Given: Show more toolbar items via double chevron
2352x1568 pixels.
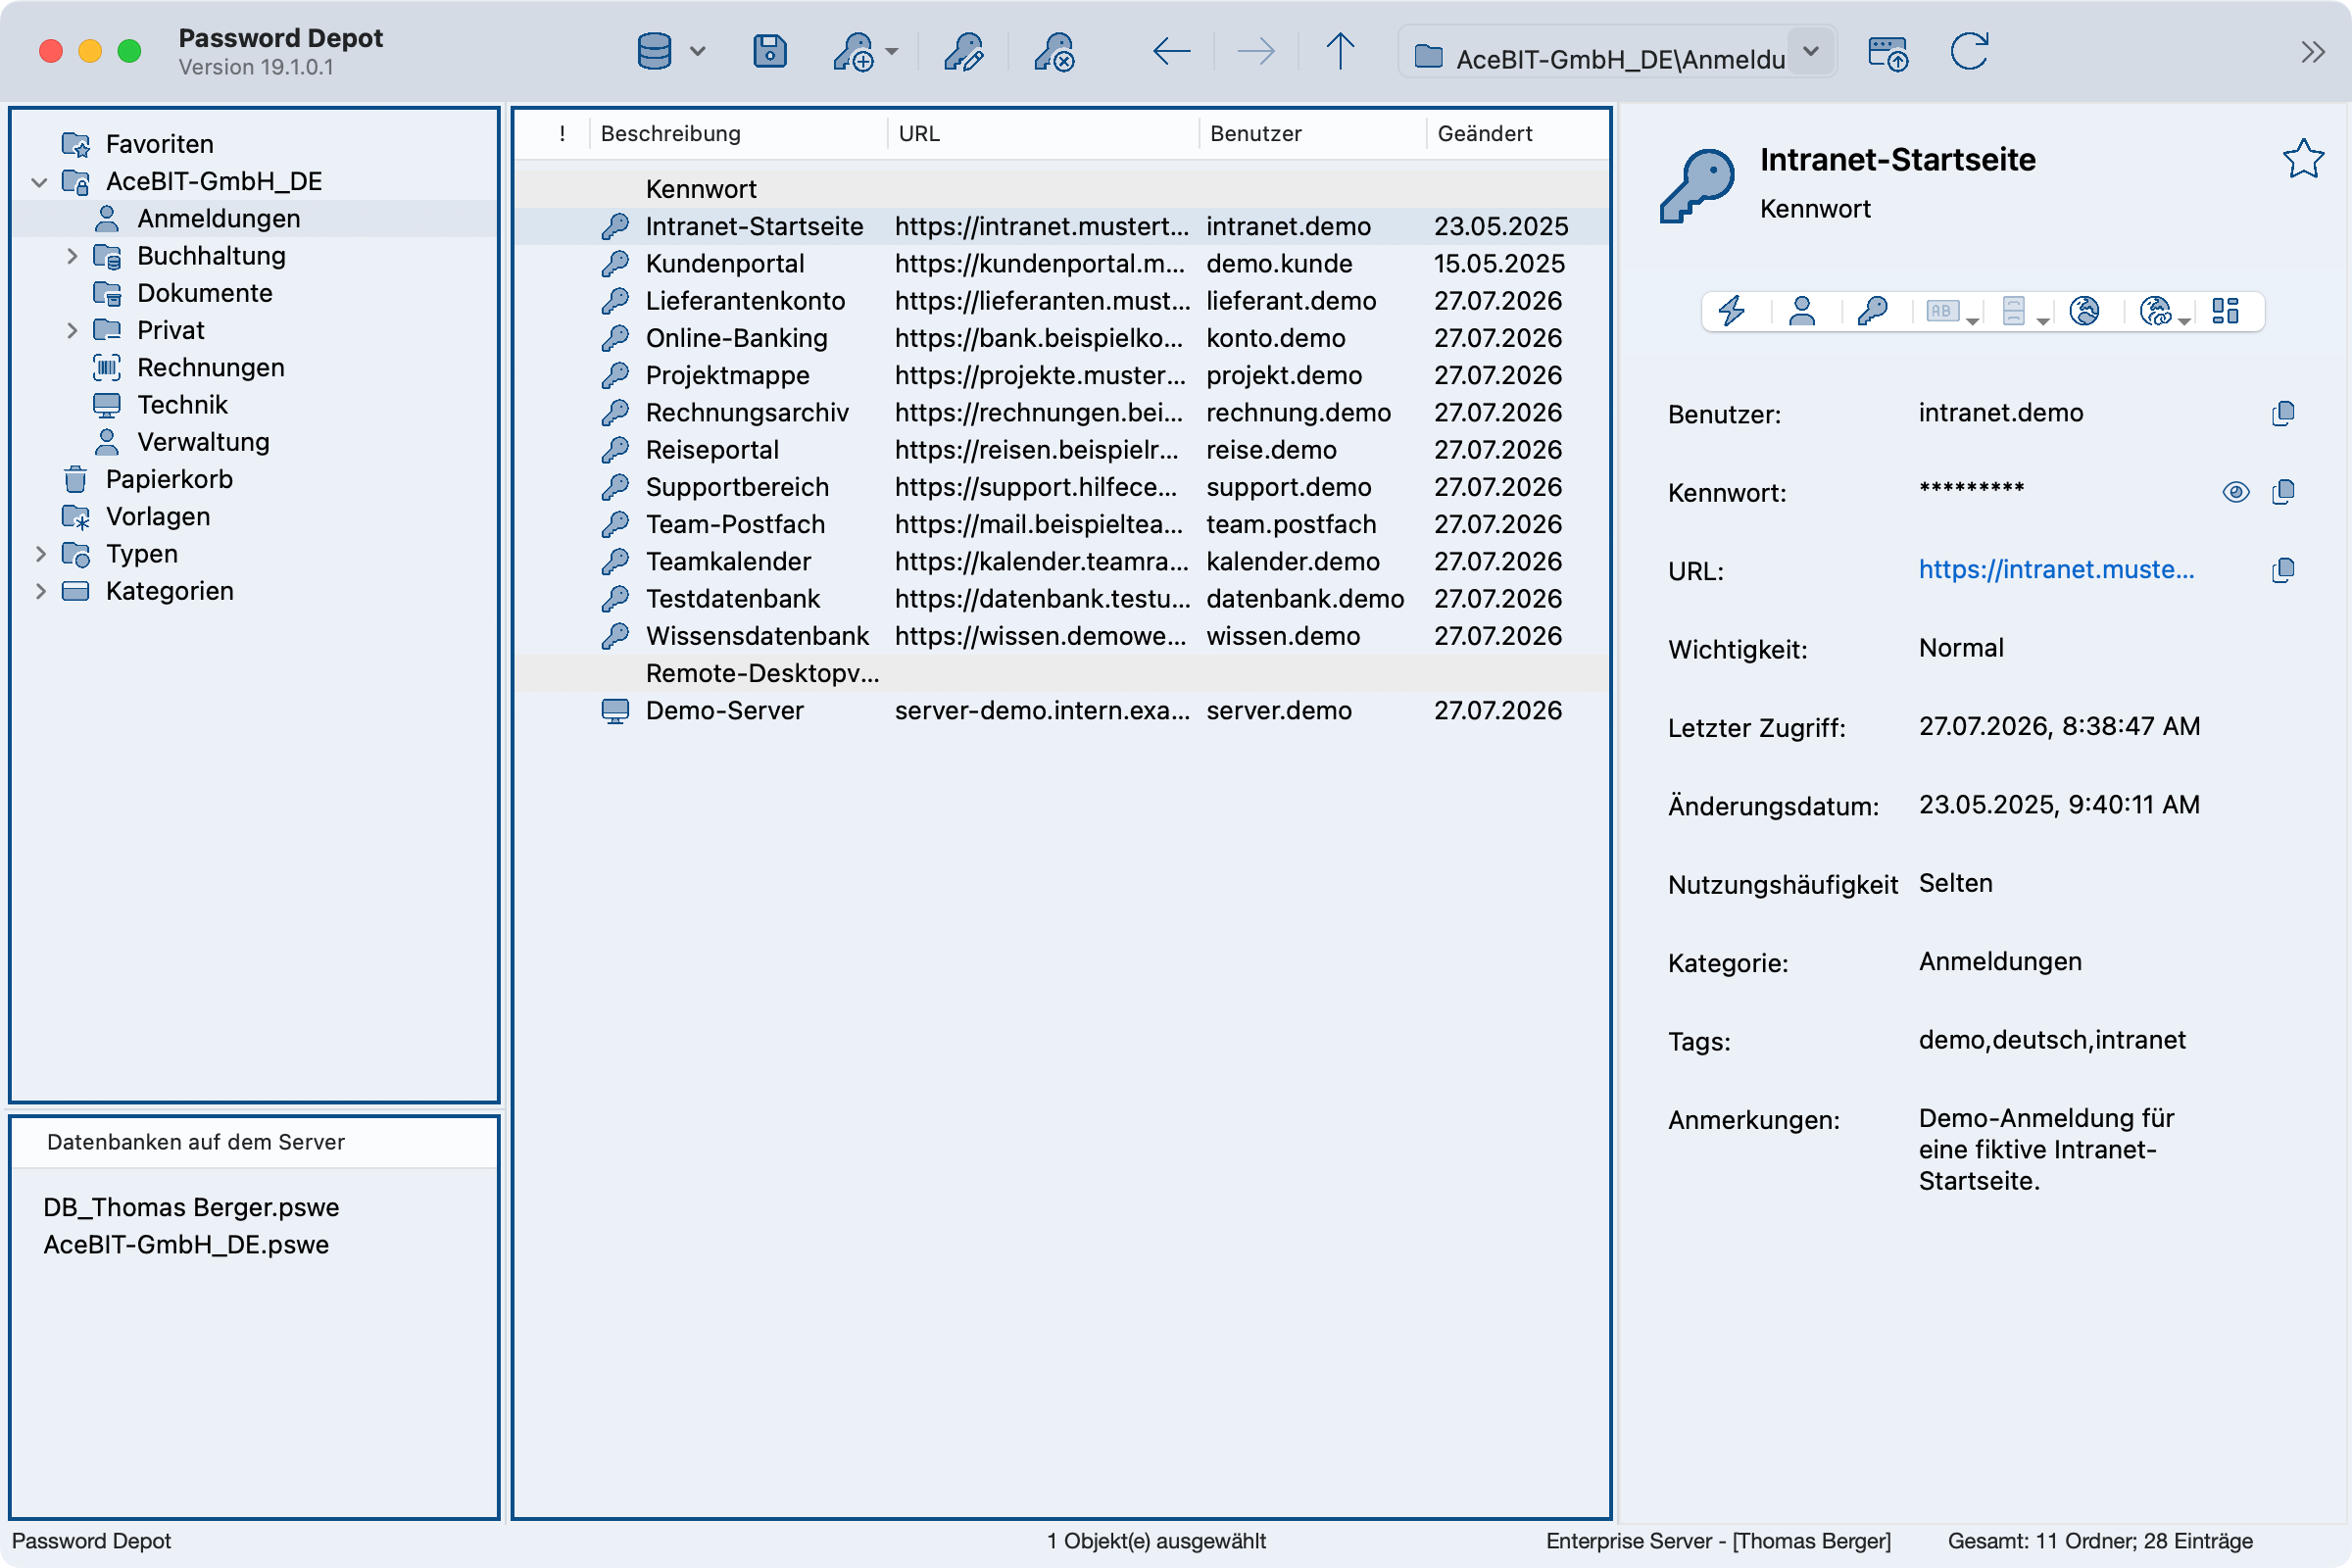Looking at the screenshot, I should point(2313,52).
